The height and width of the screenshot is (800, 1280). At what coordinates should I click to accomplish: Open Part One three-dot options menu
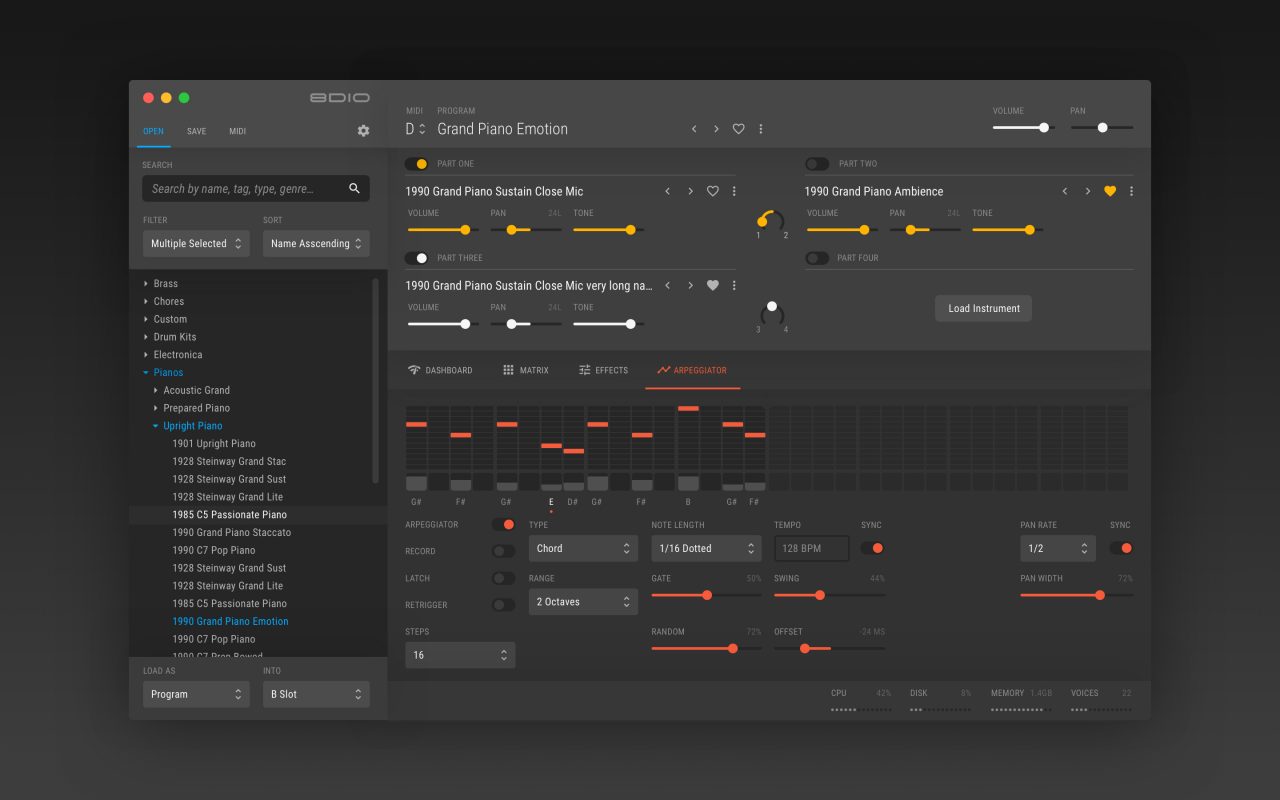(734, 191)
